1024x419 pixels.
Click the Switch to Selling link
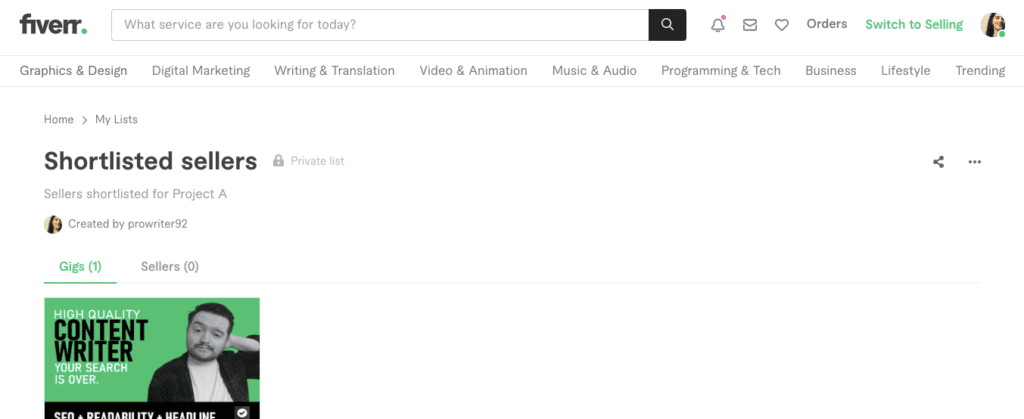click(x=914, y=25)
